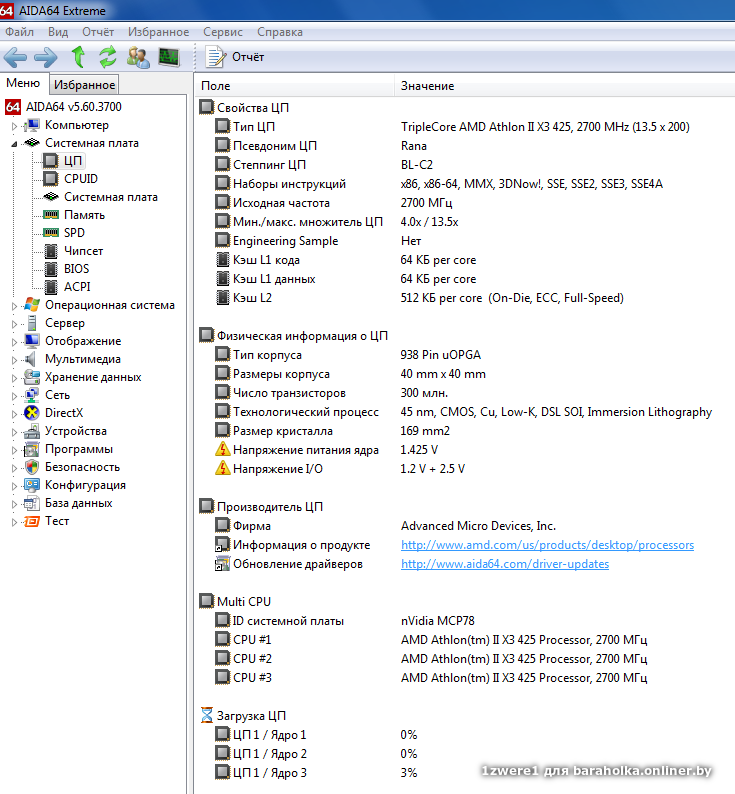735x794 pixels.
Task: Open the users toolbar icon
Action: (138, 57)
